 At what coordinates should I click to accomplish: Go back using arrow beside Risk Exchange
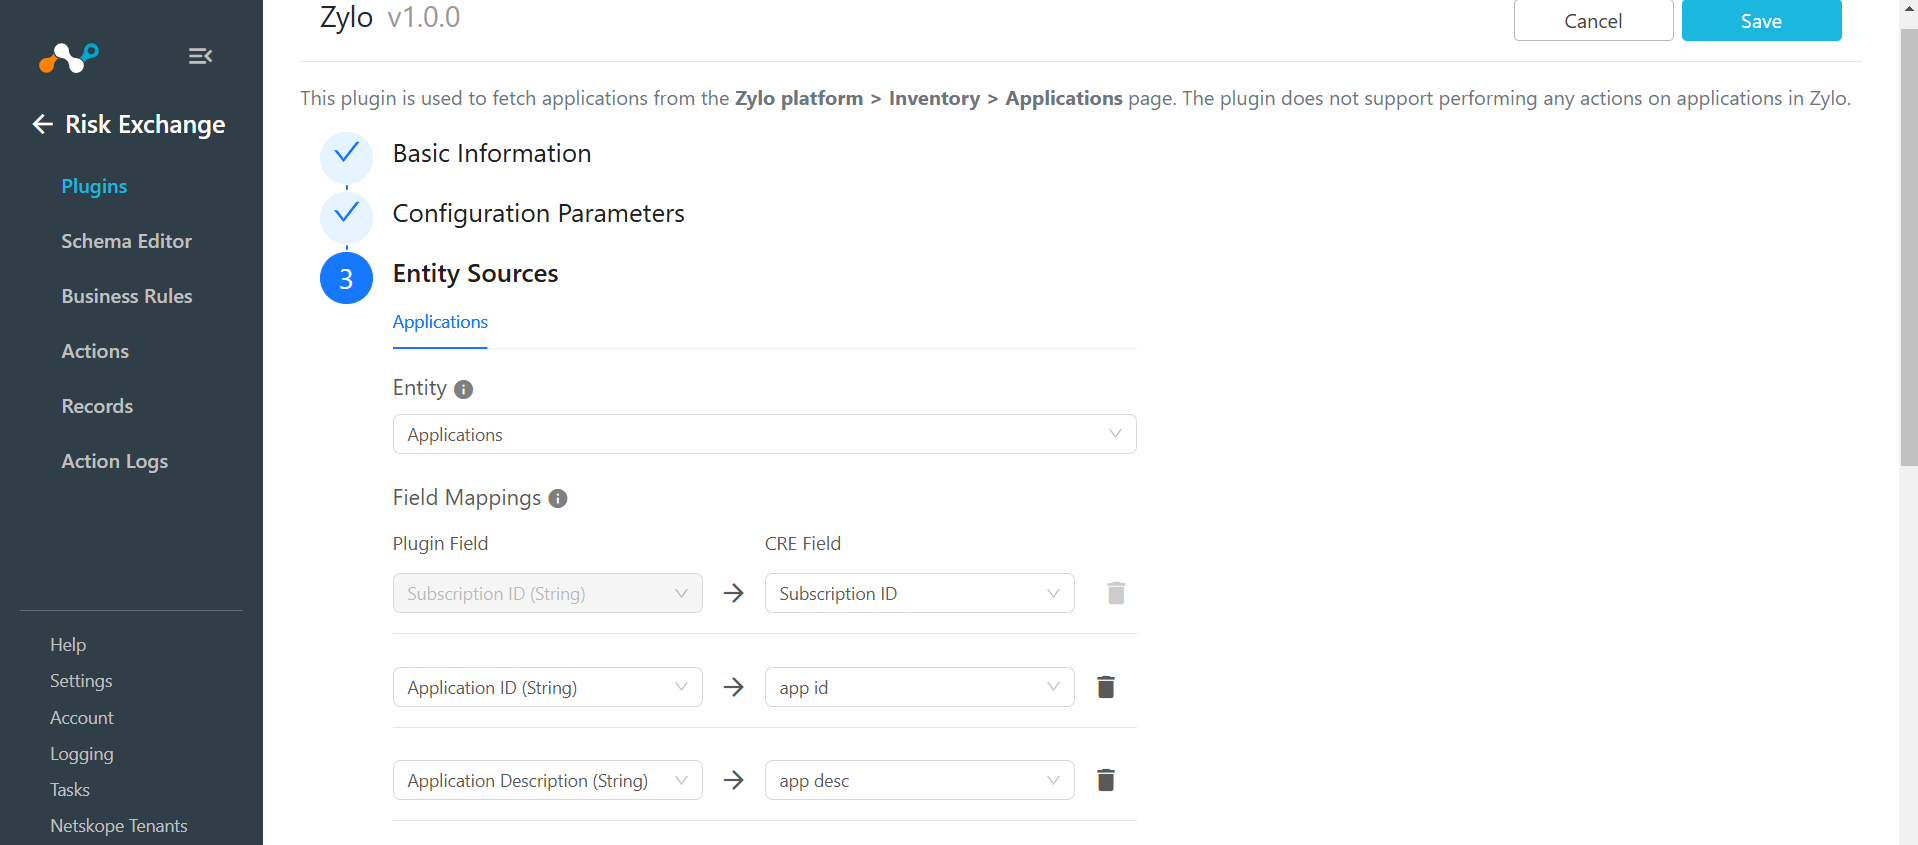(42, 124)
